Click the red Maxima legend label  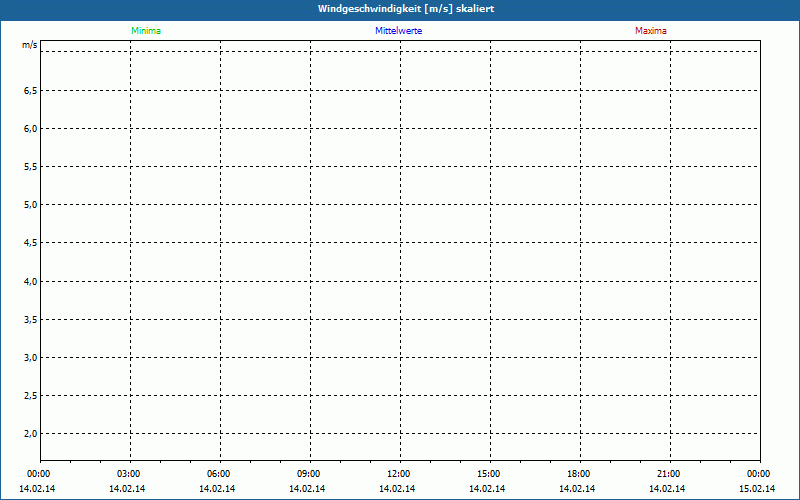(x=651, y=31)
